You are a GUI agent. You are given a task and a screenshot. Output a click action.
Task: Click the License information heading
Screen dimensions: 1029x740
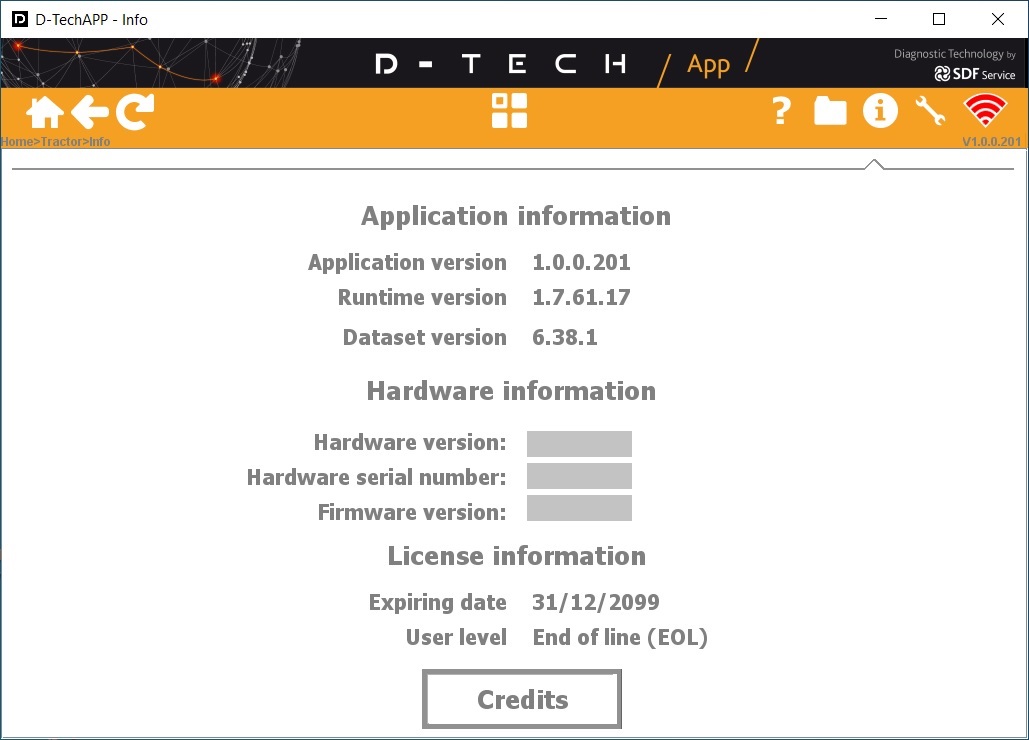tap(516, 556)
